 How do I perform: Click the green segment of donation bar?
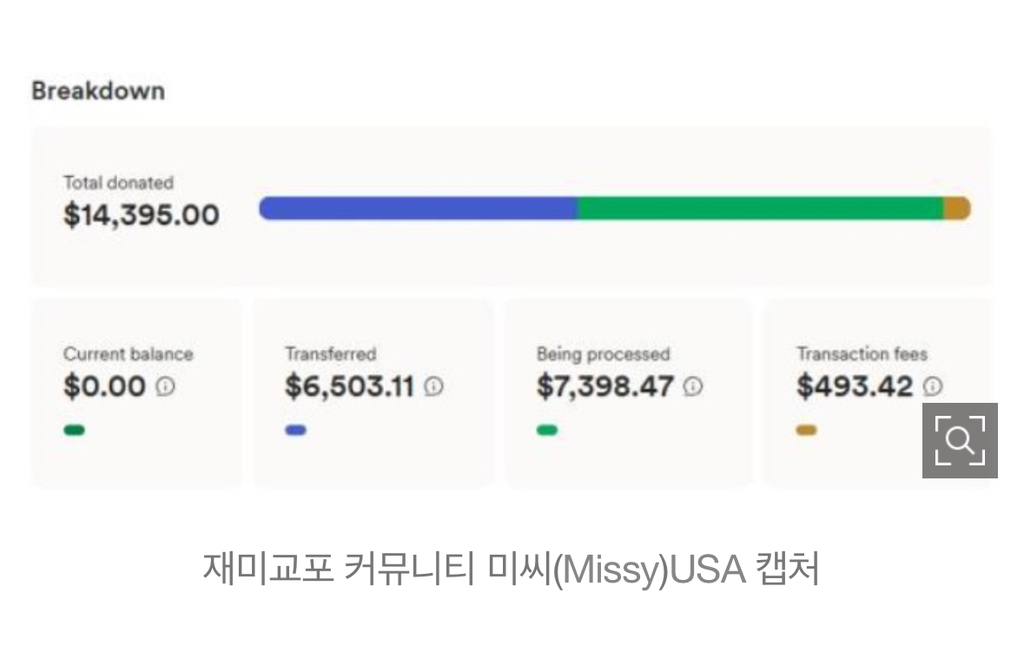pyautogui.click(x=760, y=208)
